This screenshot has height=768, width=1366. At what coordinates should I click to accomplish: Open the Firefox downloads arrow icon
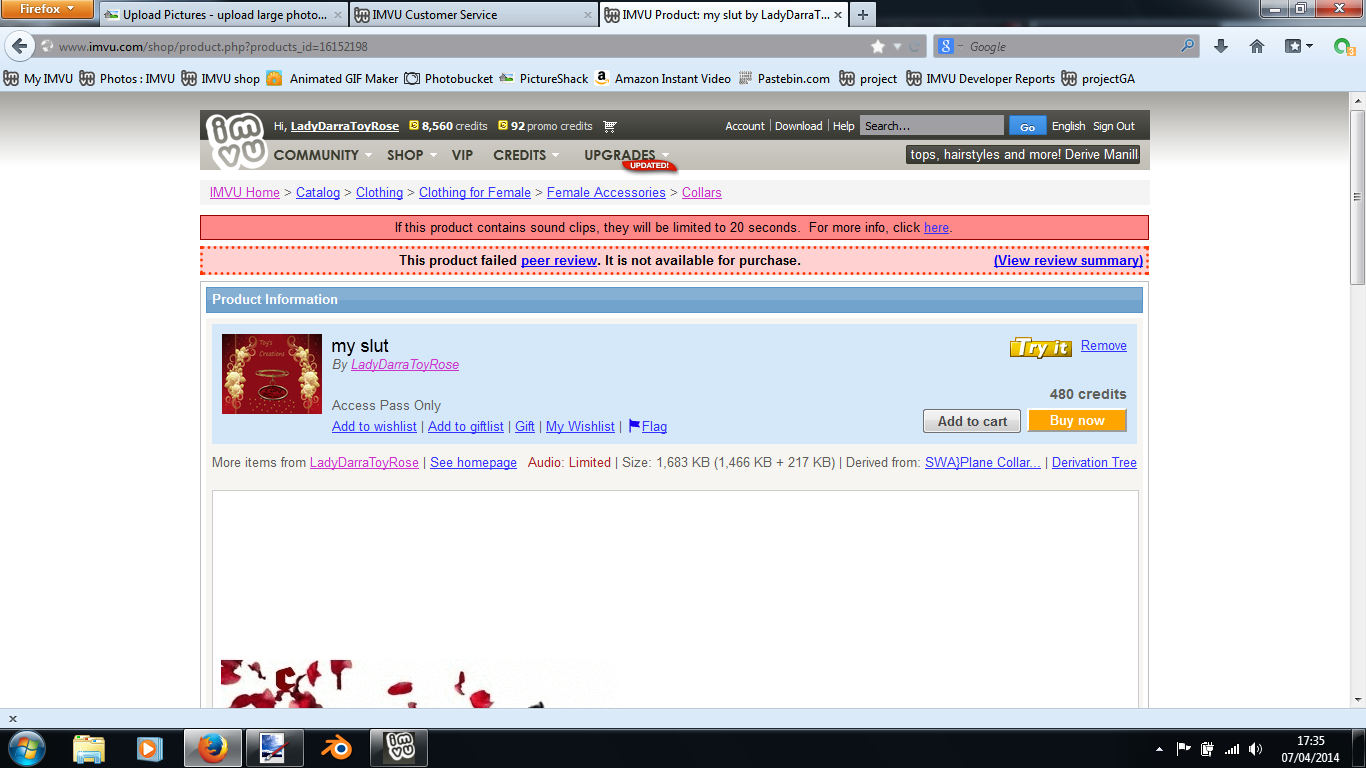click(1221, 46)
